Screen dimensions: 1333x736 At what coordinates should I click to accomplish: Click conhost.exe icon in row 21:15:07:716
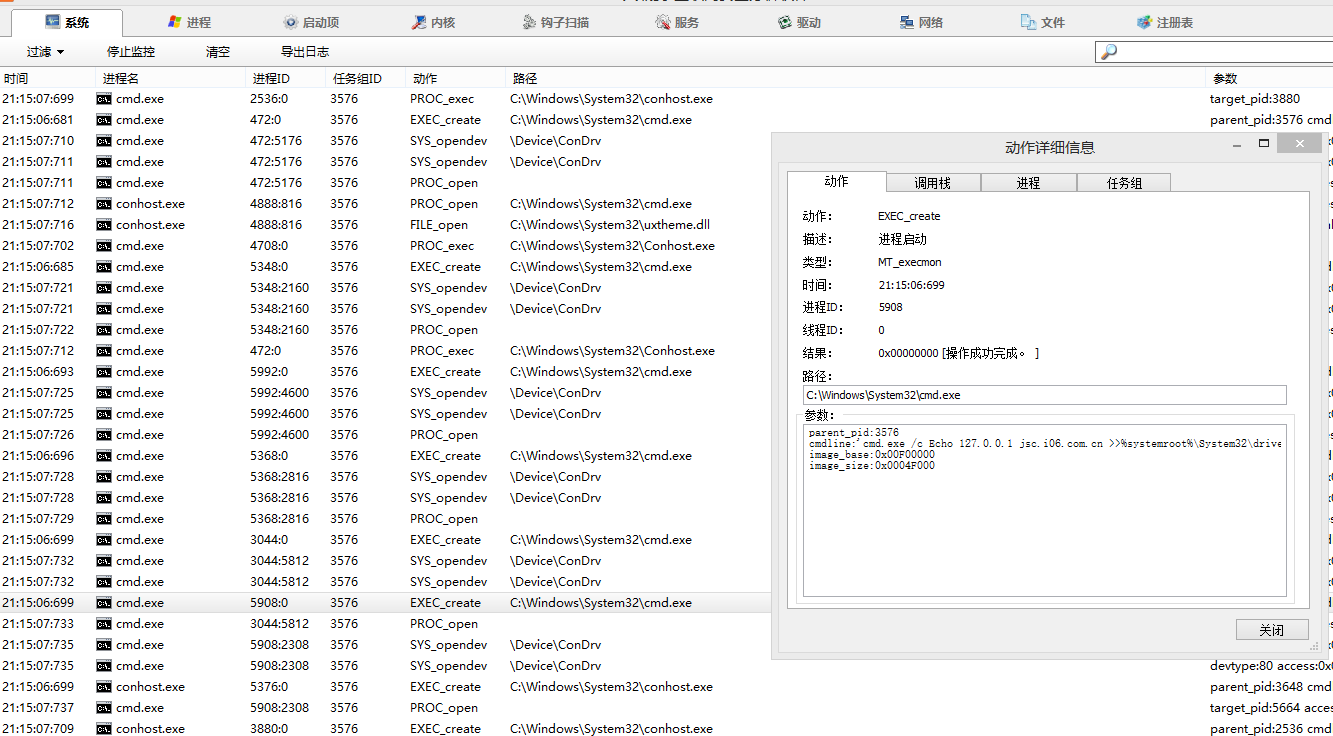pos(103,225)
